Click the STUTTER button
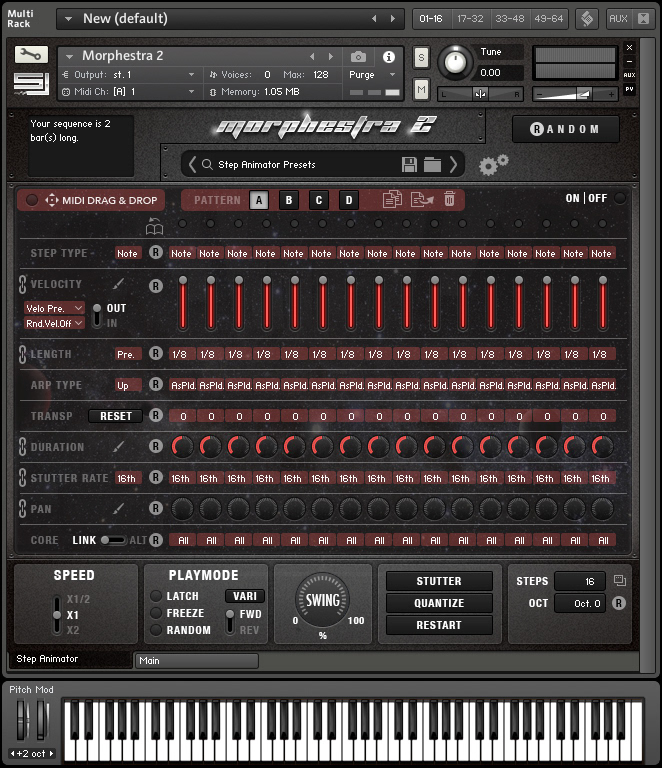 439,581
